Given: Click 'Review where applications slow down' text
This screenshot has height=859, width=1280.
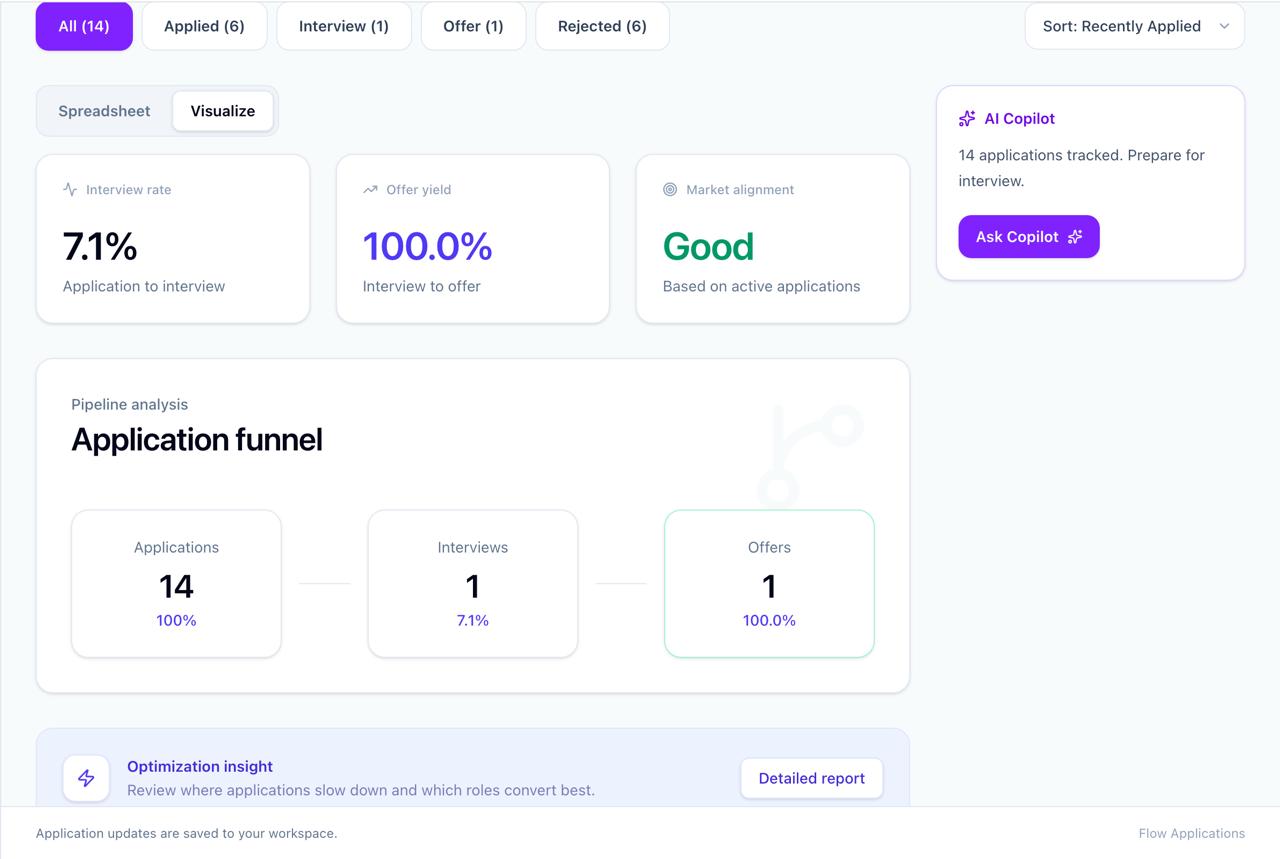Looking at the screenshot, I should tap(361, 790).
